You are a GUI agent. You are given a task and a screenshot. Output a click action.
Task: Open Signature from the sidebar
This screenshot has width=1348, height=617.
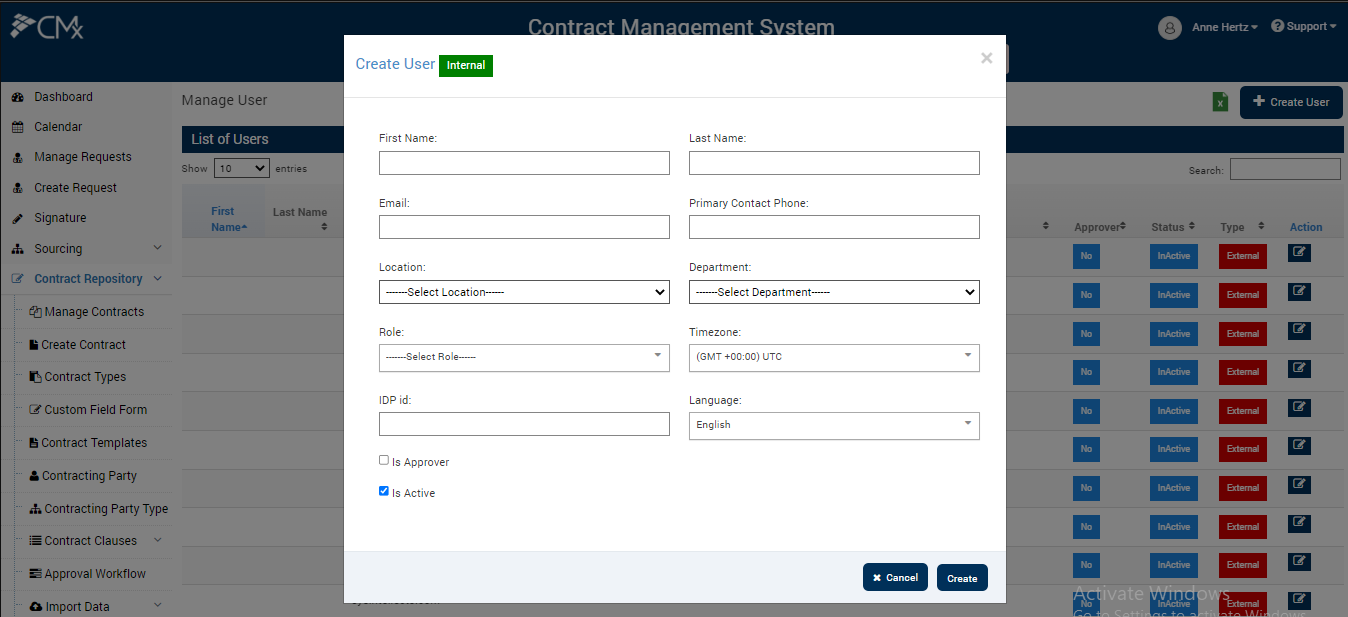[x=60, y=217]
